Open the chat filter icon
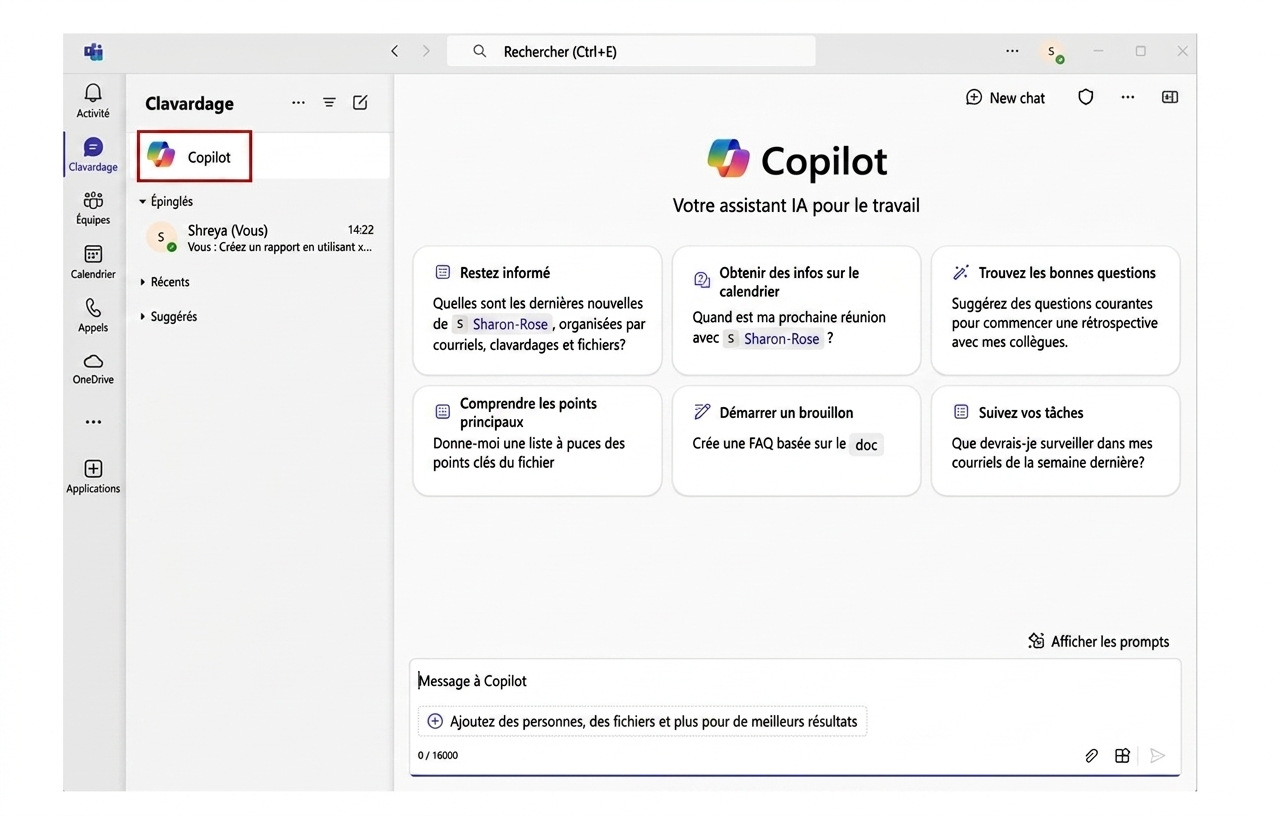 pyautogui.click(x=329, y=102)
